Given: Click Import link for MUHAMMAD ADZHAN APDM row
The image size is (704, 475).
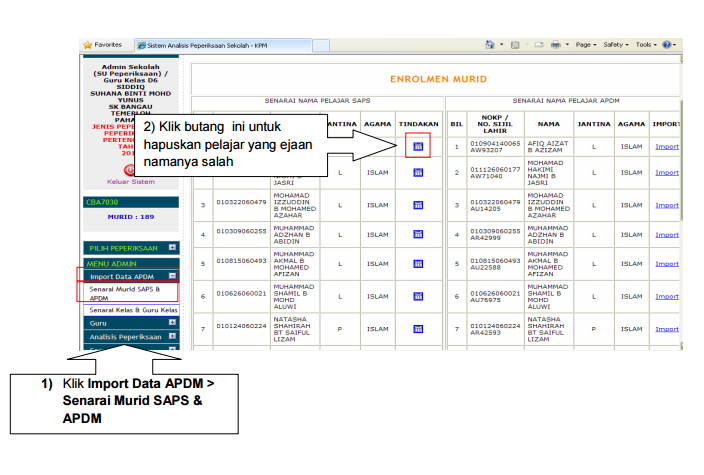Looking at the screenshot, I should (667, 235).
